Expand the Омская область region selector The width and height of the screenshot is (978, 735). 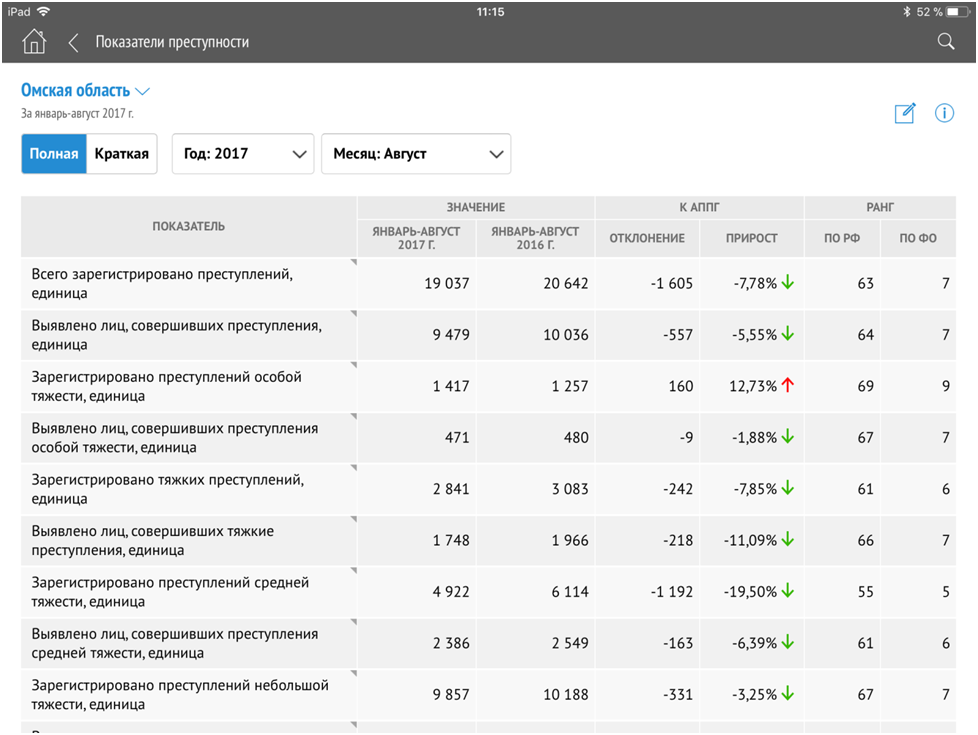point(85,91)
